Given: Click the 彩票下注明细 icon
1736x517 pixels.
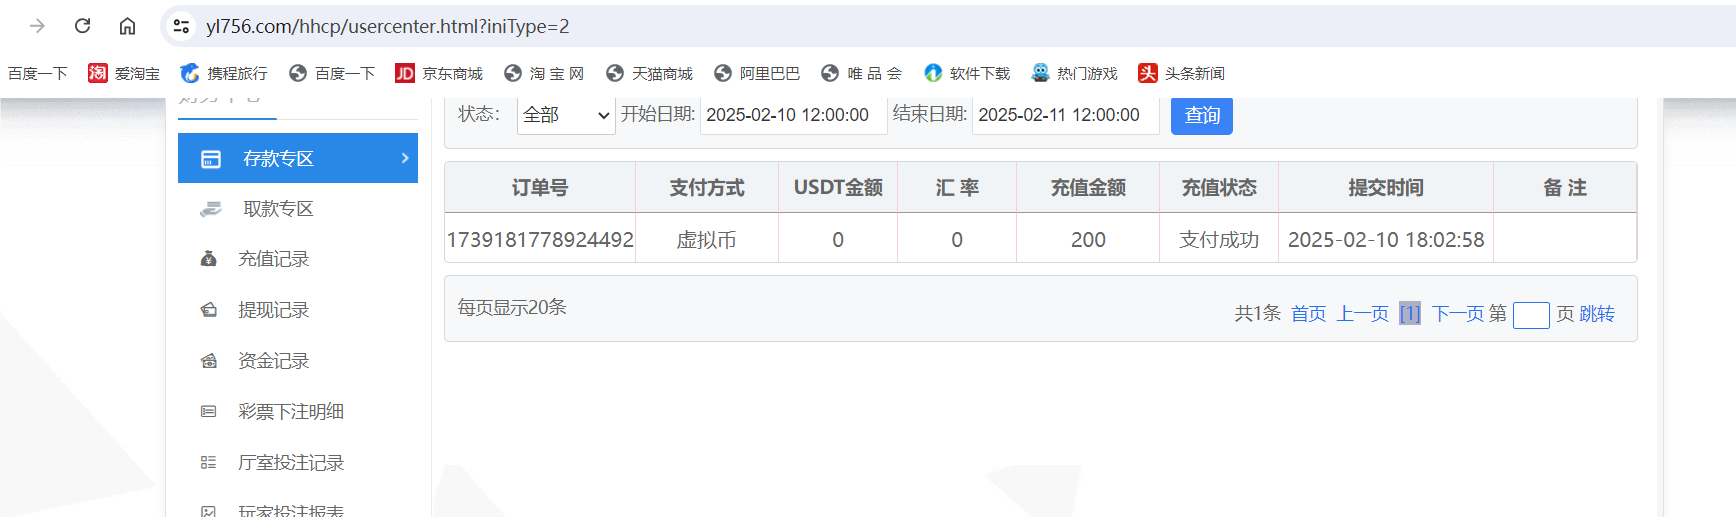Looking at the screenshot, I should [x=208, y=411].
